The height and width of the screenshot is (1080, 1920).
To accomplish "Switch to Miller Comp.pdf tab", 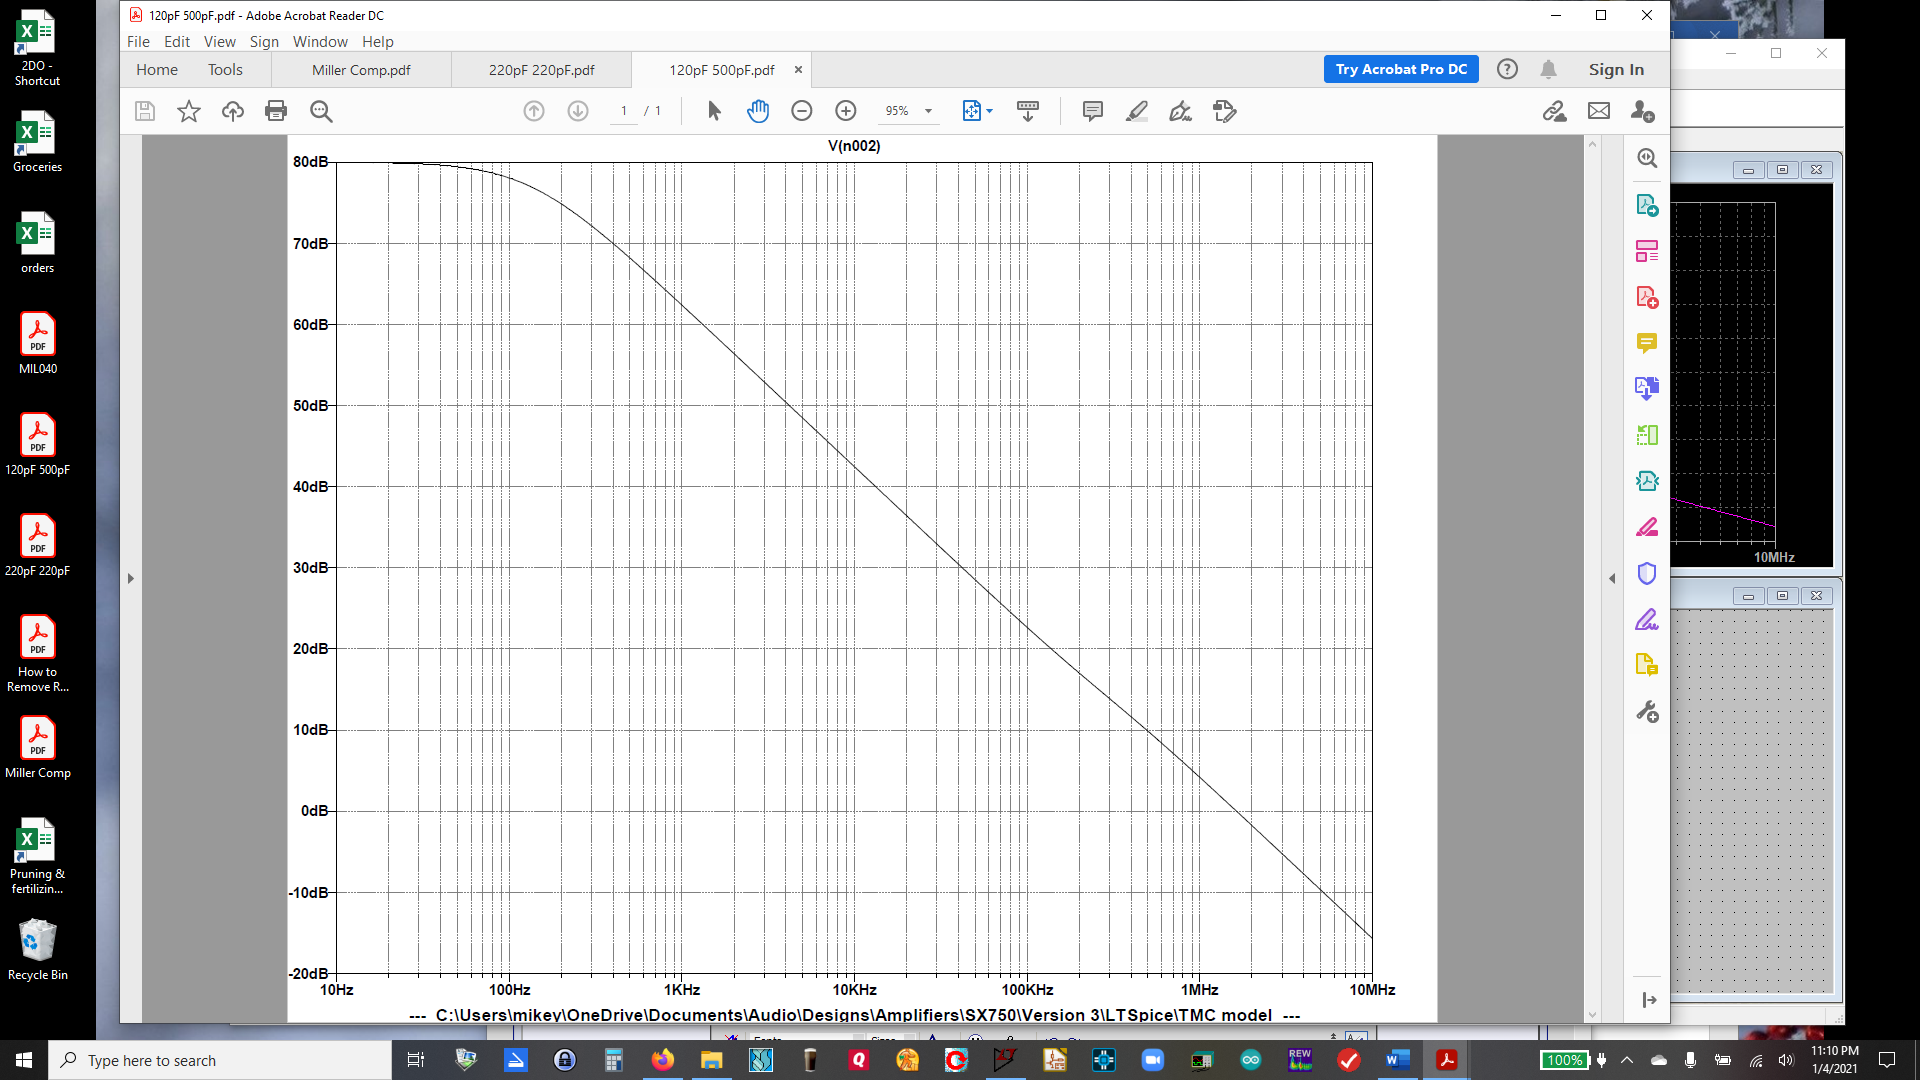I will 361,70.
